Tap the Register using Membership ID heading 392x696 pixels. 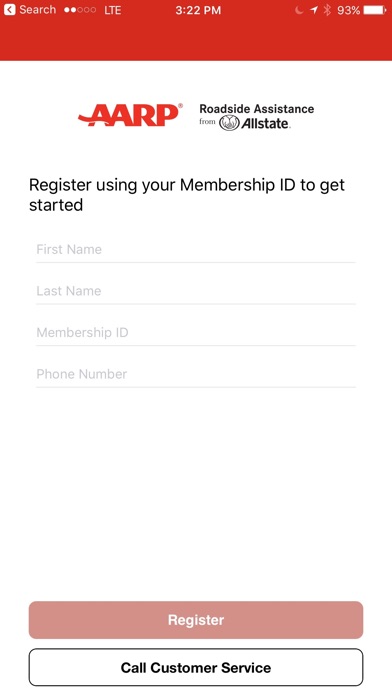click(x=187, y=195)
